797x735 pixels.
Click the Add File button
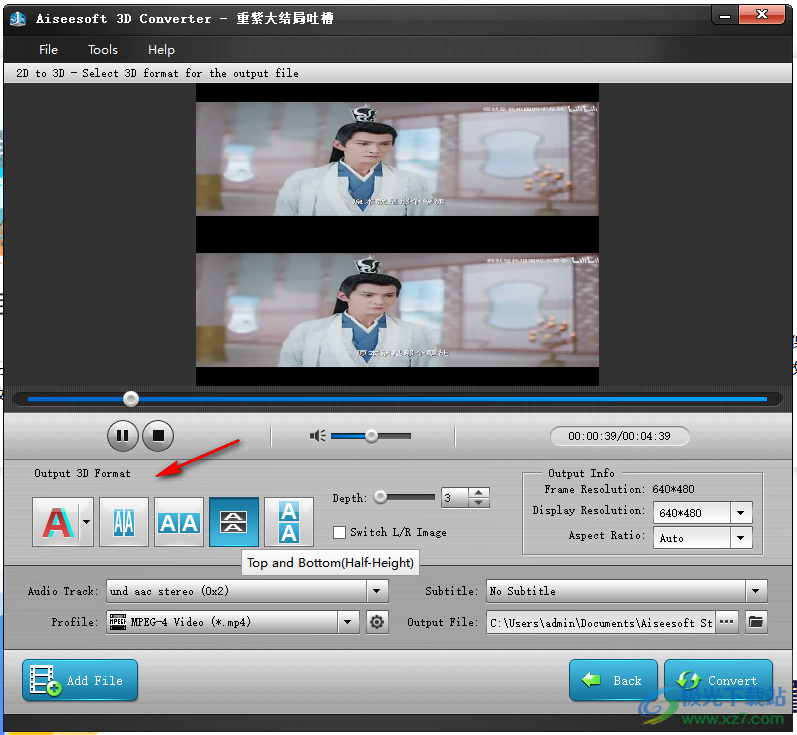[80, 680]
